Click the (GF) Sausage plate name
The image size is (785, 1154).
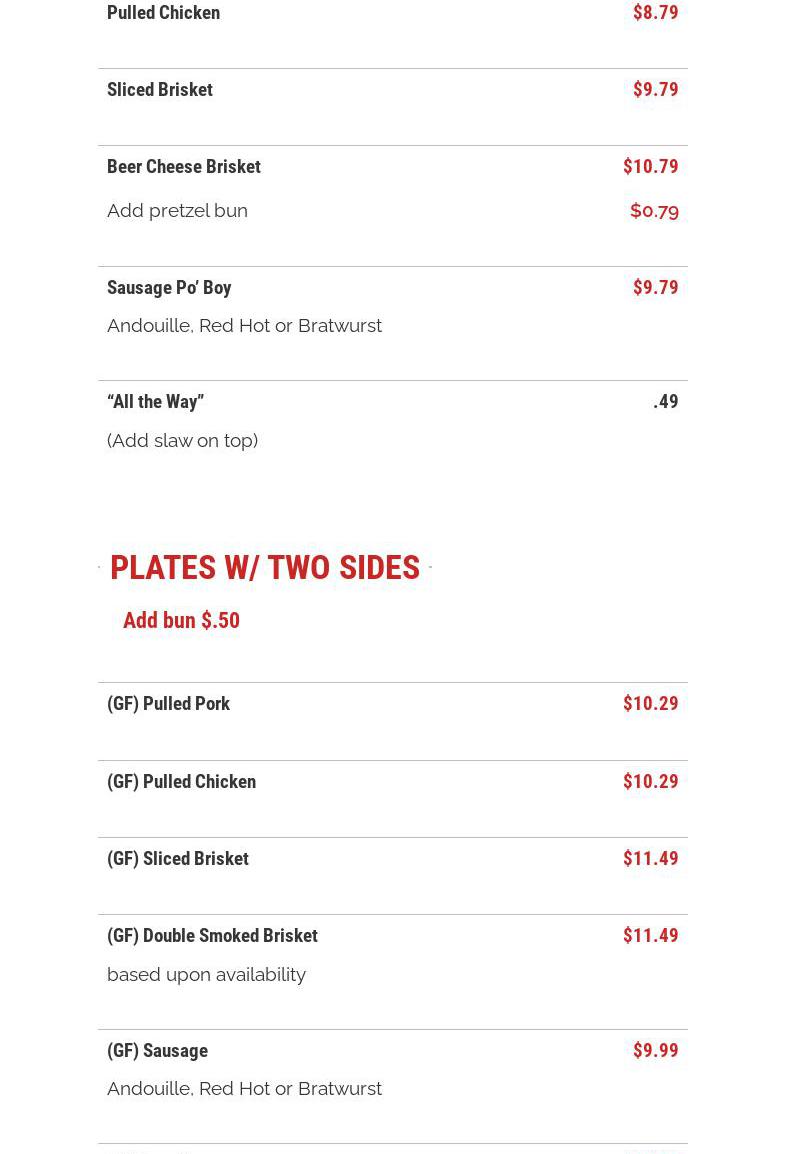157,1051
